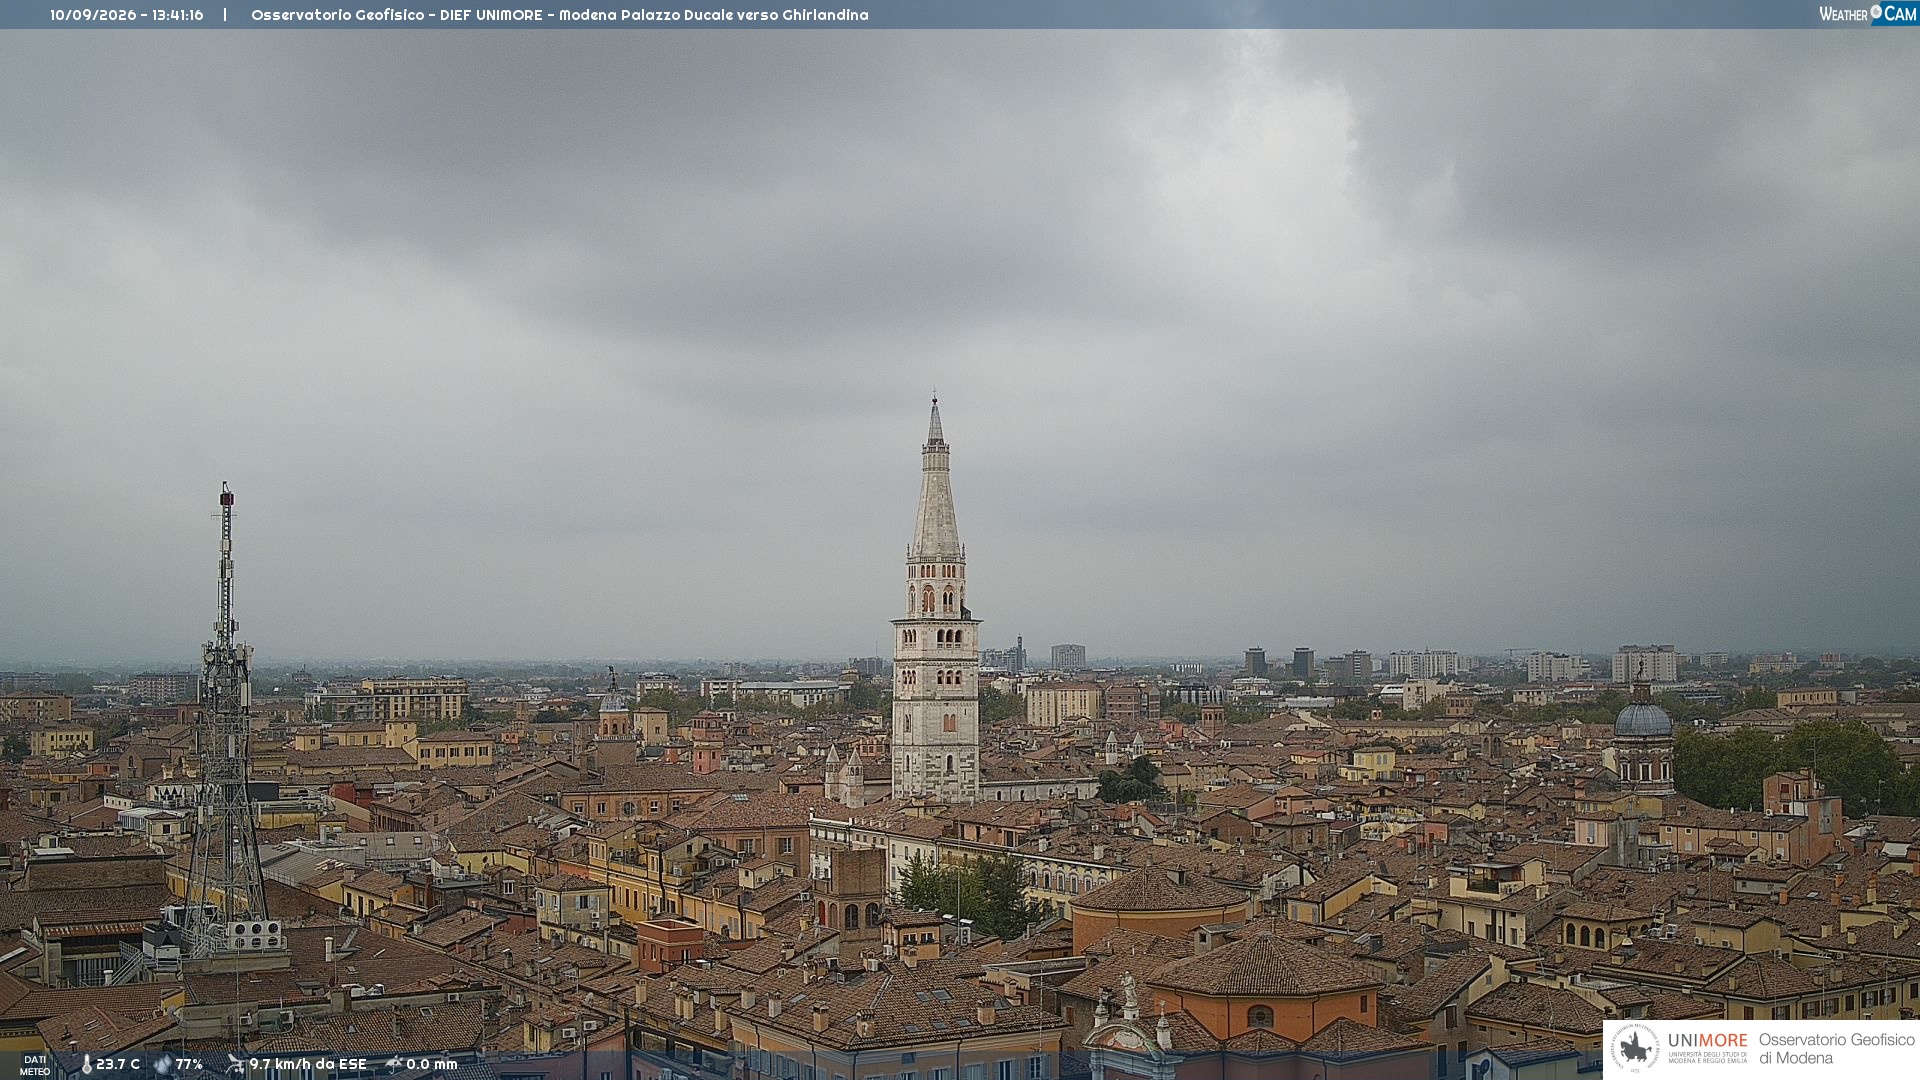Click the 0.0 mm precipitation value
Screen dimensions: 1920x1080
tap(431, 1065)
